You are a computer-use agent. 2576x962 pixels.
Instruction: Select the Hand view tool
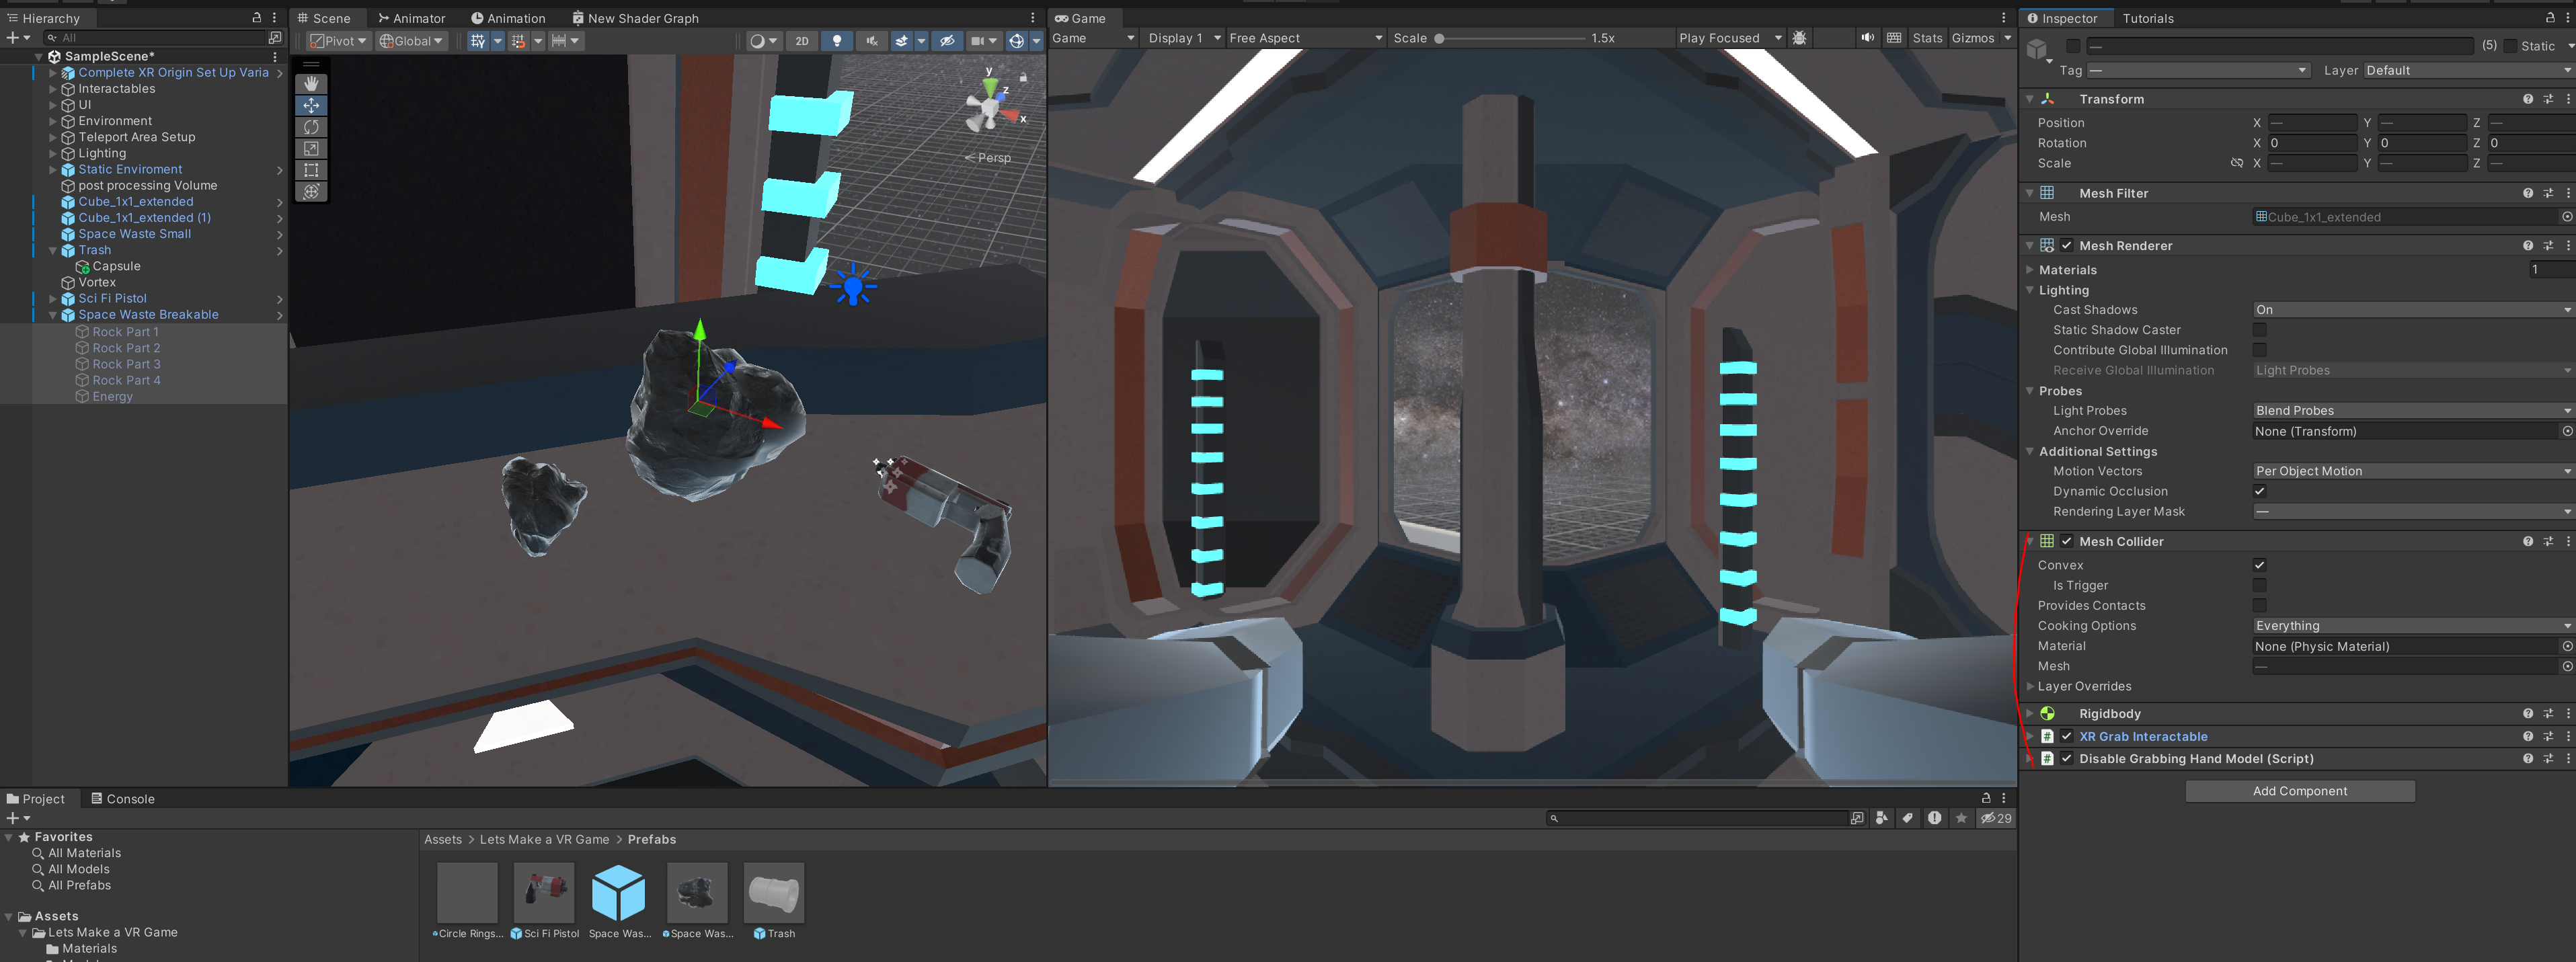pos(311,84)
